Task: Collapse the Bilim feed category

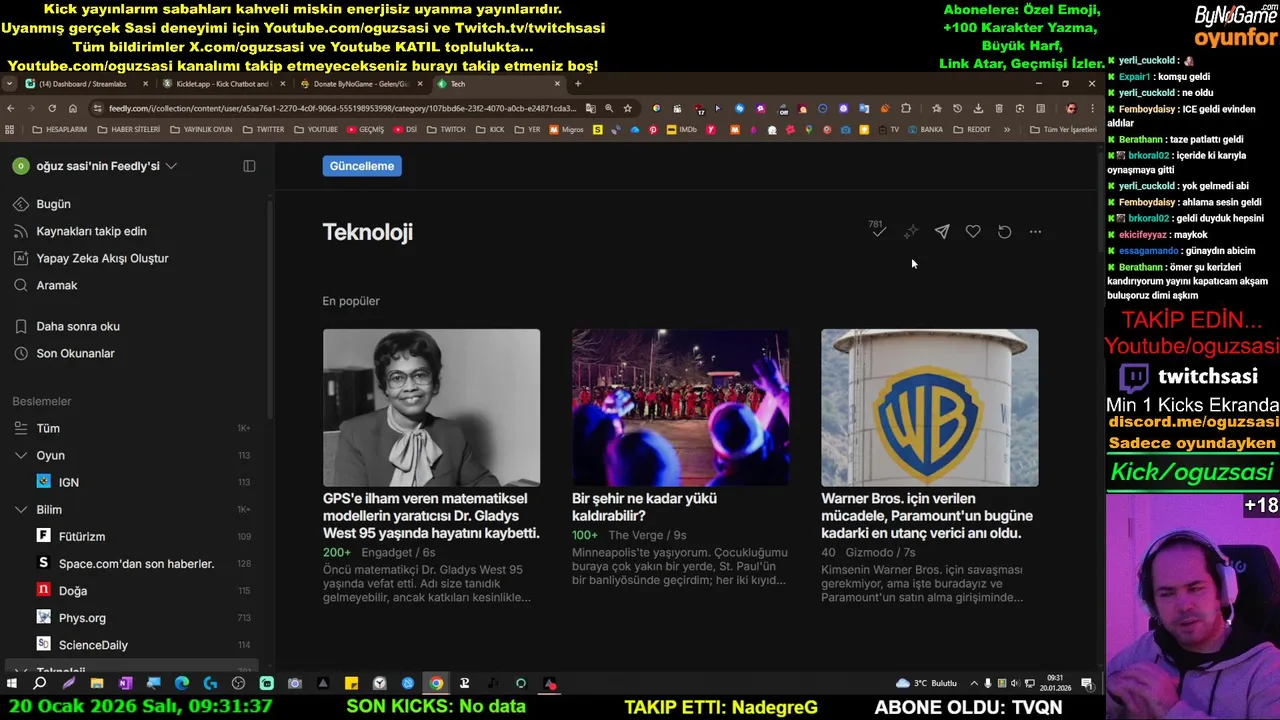Action: (x=21, y=509)
